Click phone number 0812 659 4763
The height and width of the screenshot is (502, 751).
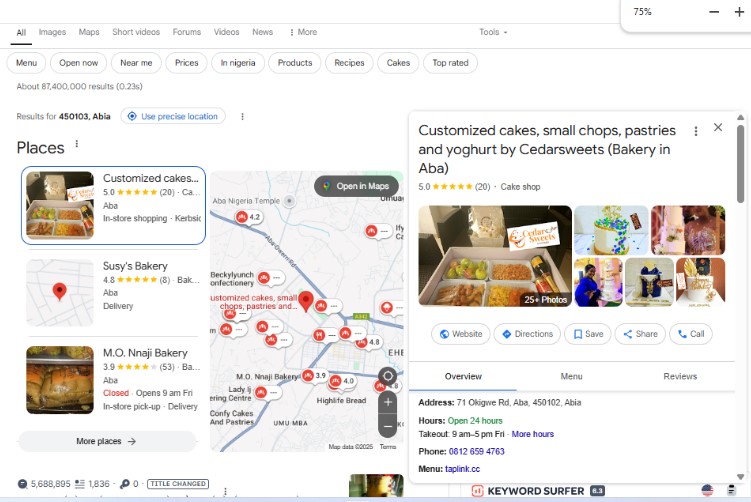click(x=477, y=451)
